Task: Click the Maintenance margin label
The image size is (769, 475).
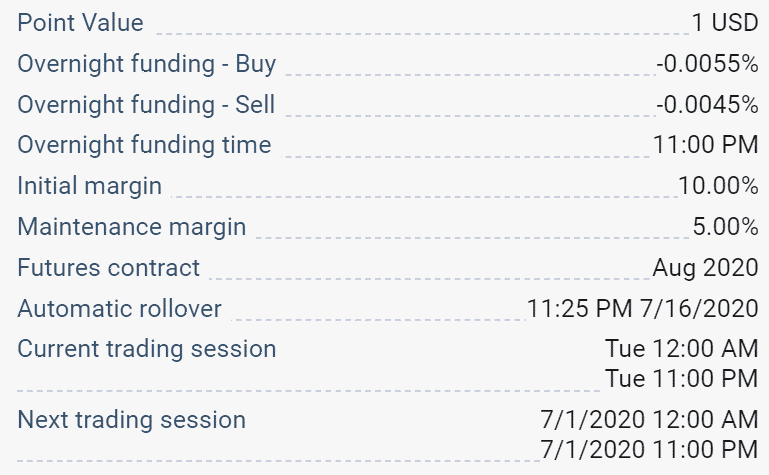Action: (x=131, y=227)
